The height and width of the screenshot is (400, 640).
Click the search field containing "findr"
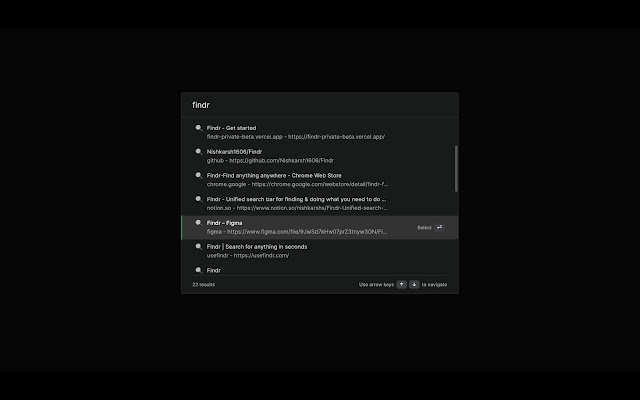320,105
